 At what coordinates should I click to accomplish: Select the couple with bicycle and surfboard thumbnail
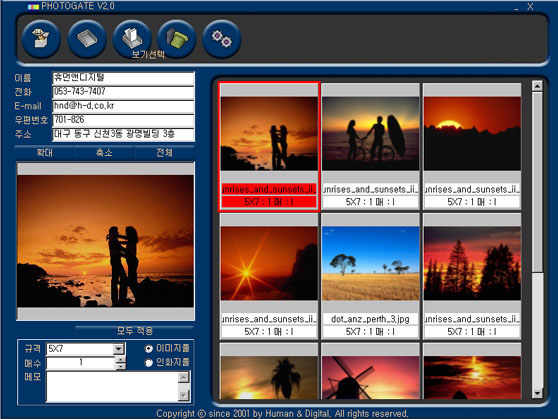[x=370, y=133]
